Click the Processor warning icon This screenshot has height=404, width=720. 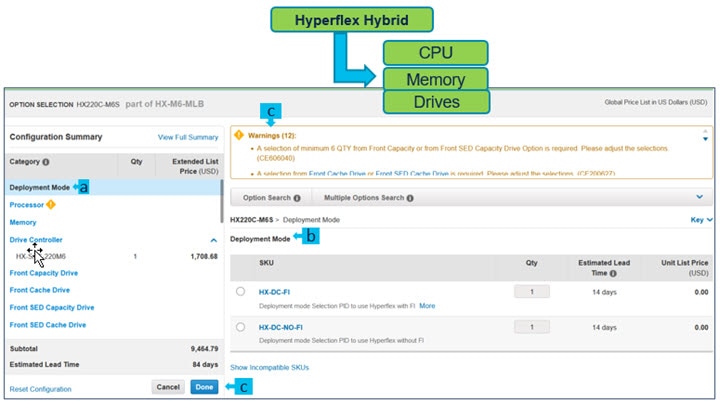click(x=50, y=204)
